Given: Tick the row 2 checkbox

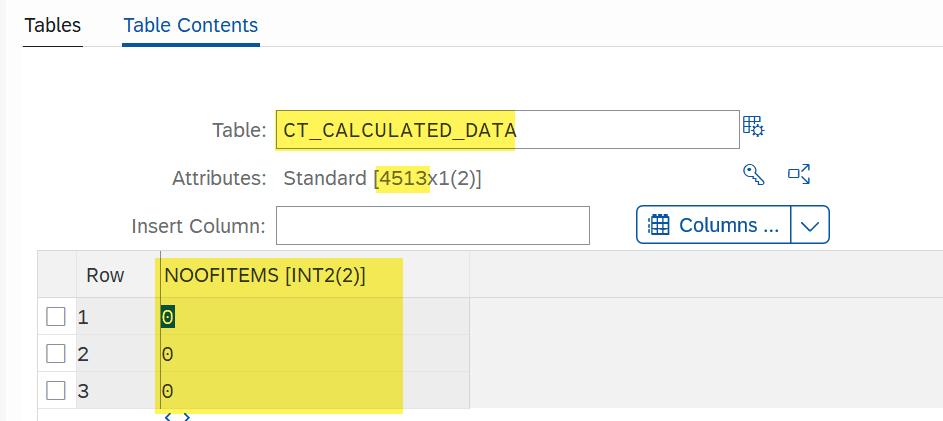Looking at the screenshot, I should 56,354.
